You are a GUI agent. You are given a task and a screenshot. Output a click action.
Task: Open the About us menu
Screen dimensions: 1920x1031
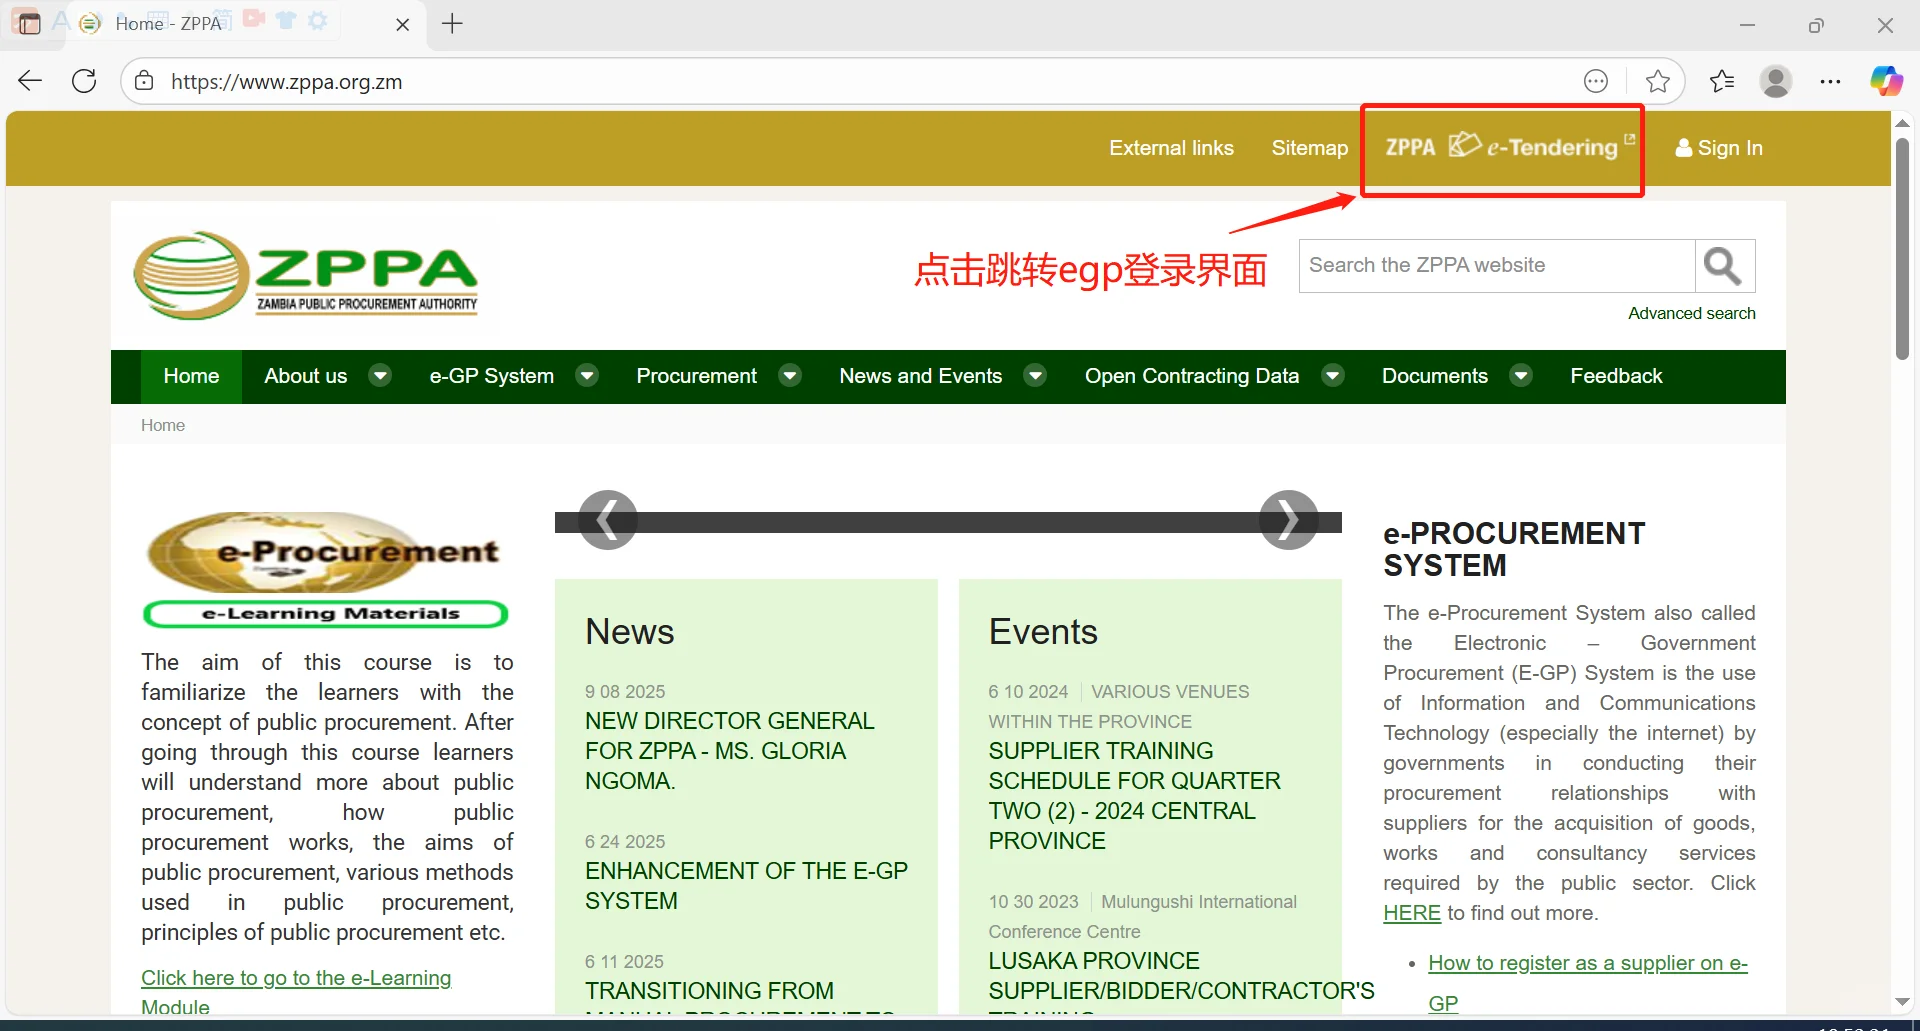(305, 376)
